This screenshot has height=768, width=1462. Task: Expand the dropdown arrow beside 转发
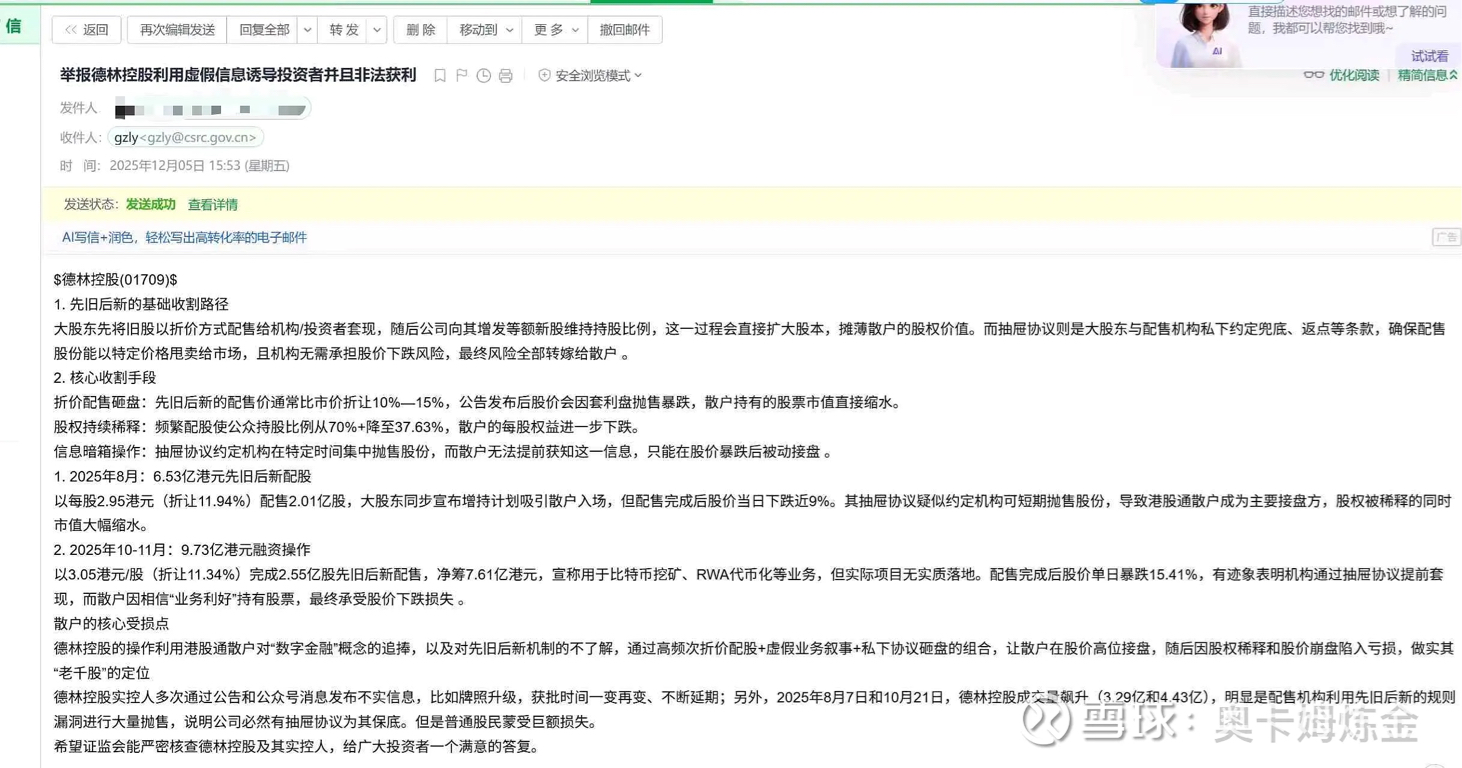[377, 30]
